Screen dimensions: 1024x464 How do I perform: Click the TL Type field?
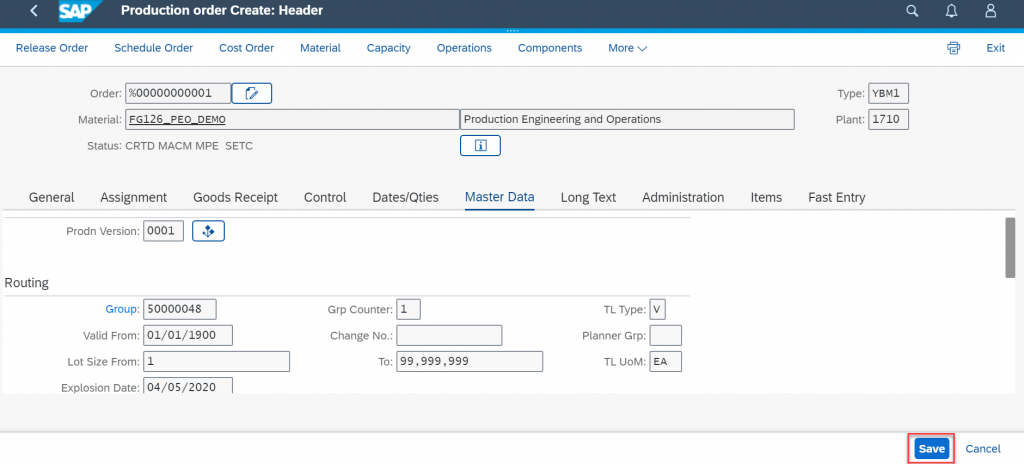tap(658, 309)
